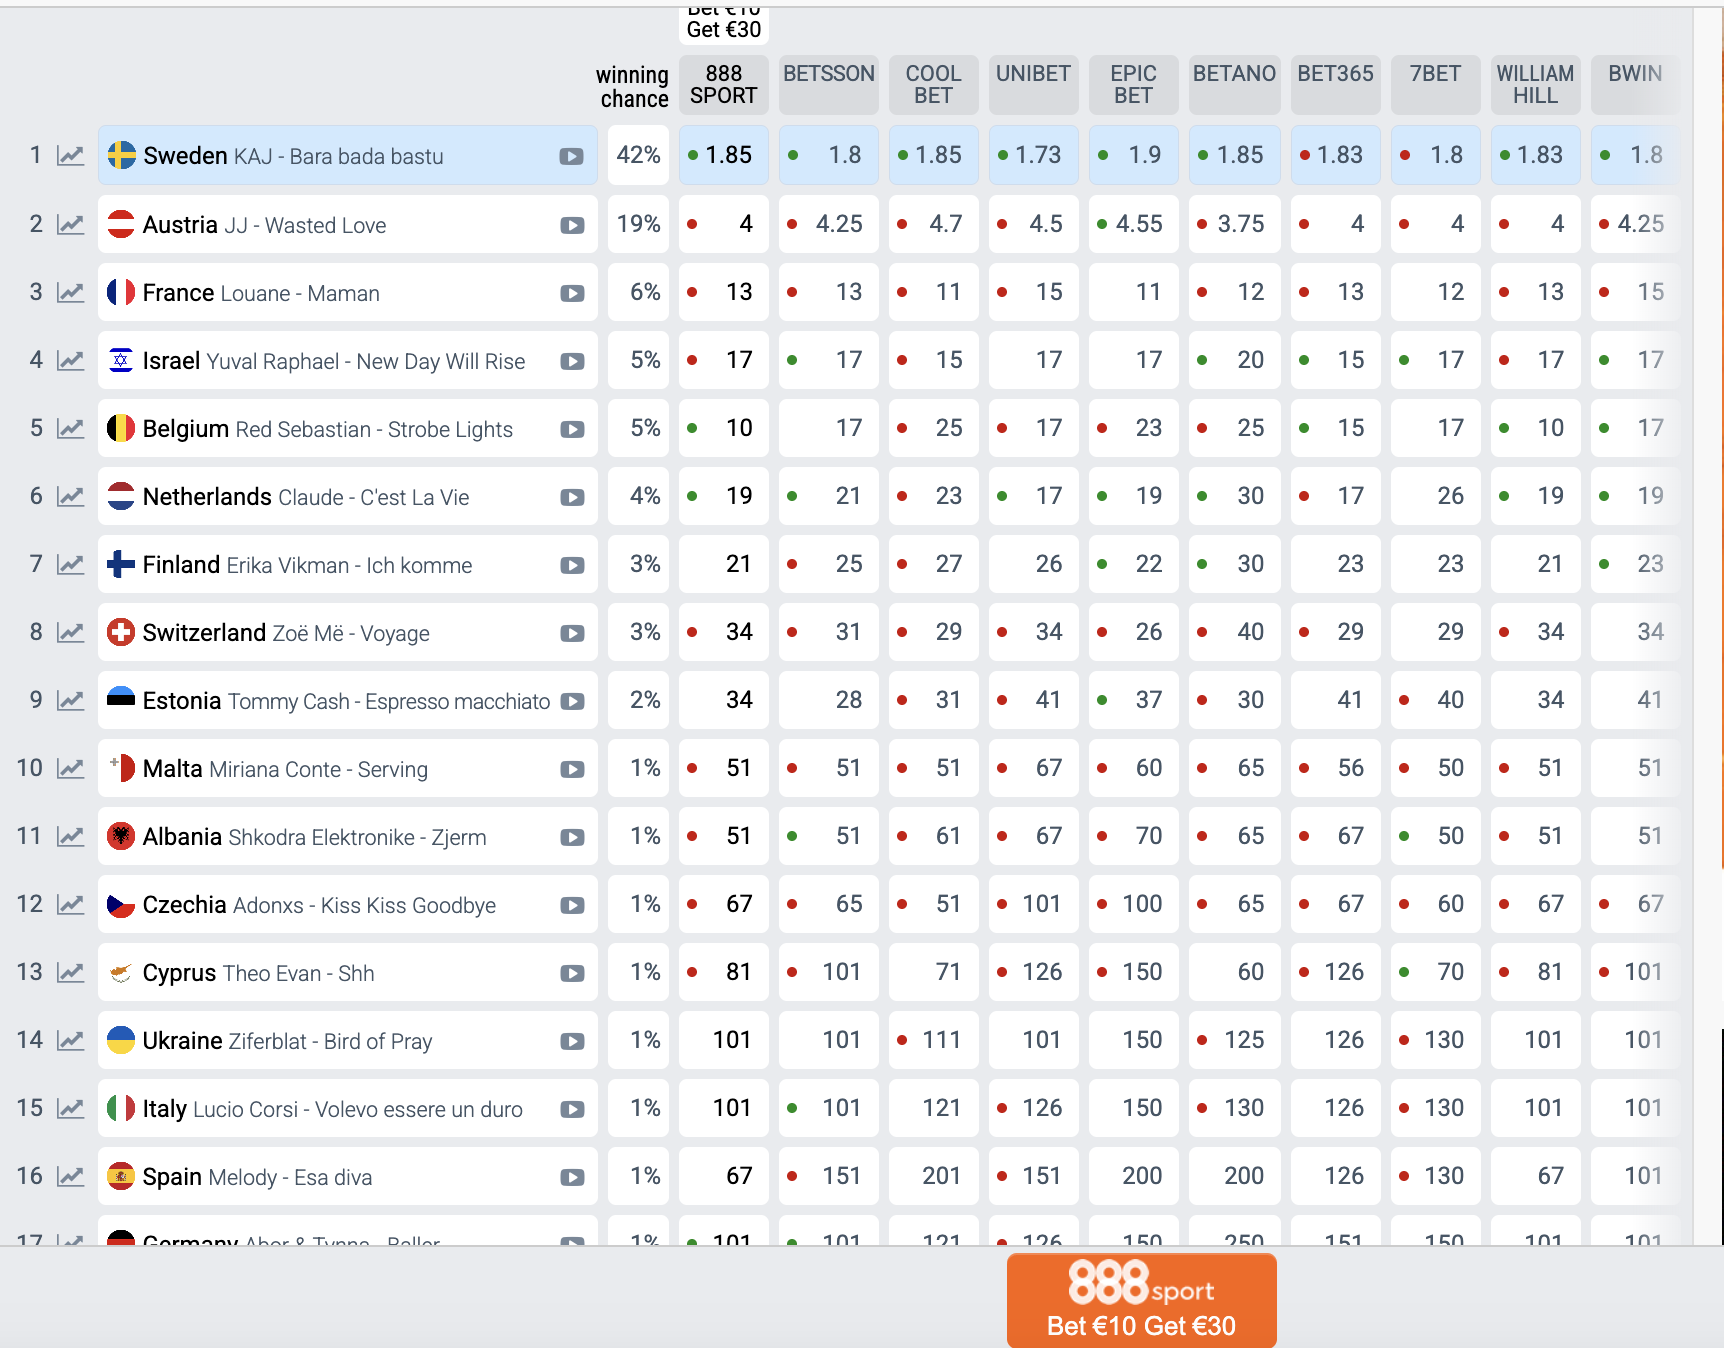
Task: Play the video for Austria's Wasted Love
Action: tap(572, 225)
